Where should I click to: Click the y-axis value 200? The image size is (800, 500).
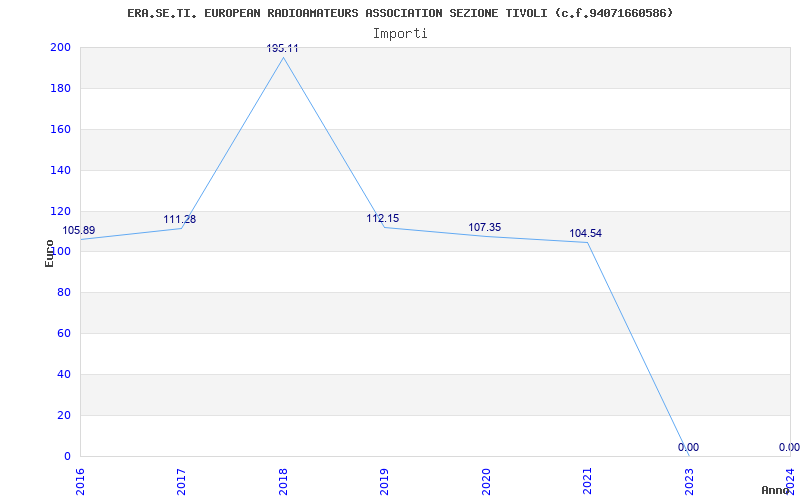click(x=60, y=47)
